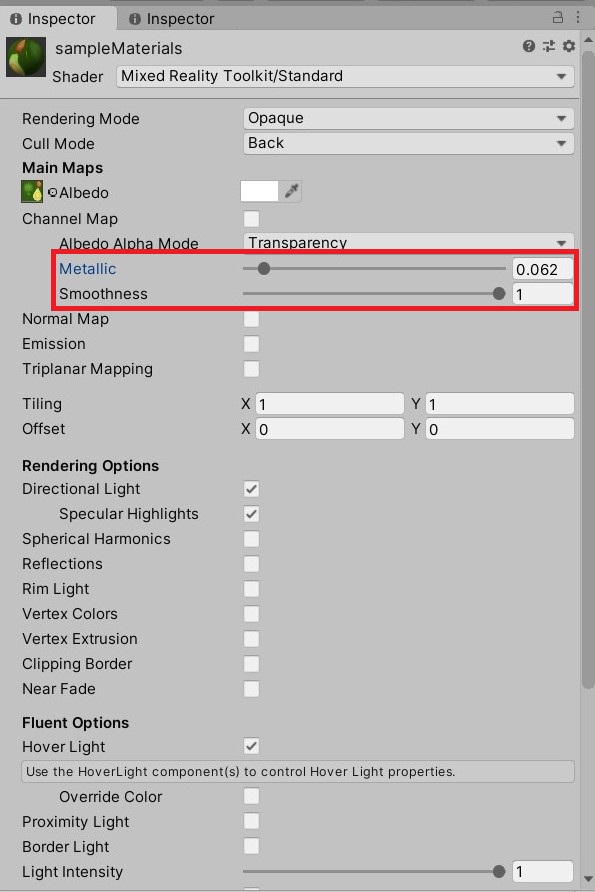
Task: Open the Inspector panel kebab menu
Action: (577, 17)
